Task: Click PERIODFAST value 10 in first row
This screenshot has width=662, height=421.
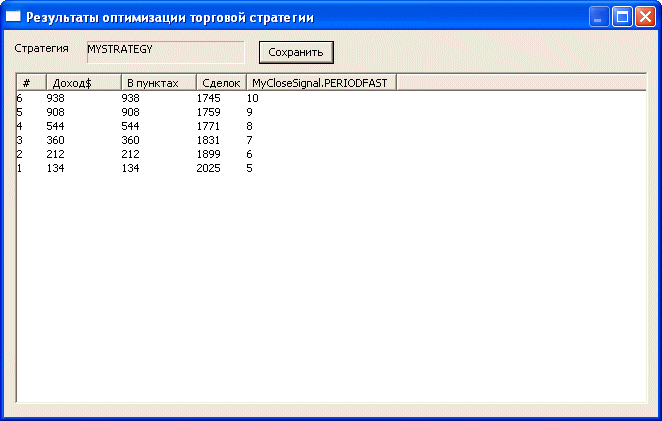Action: (x=253, y=98)
